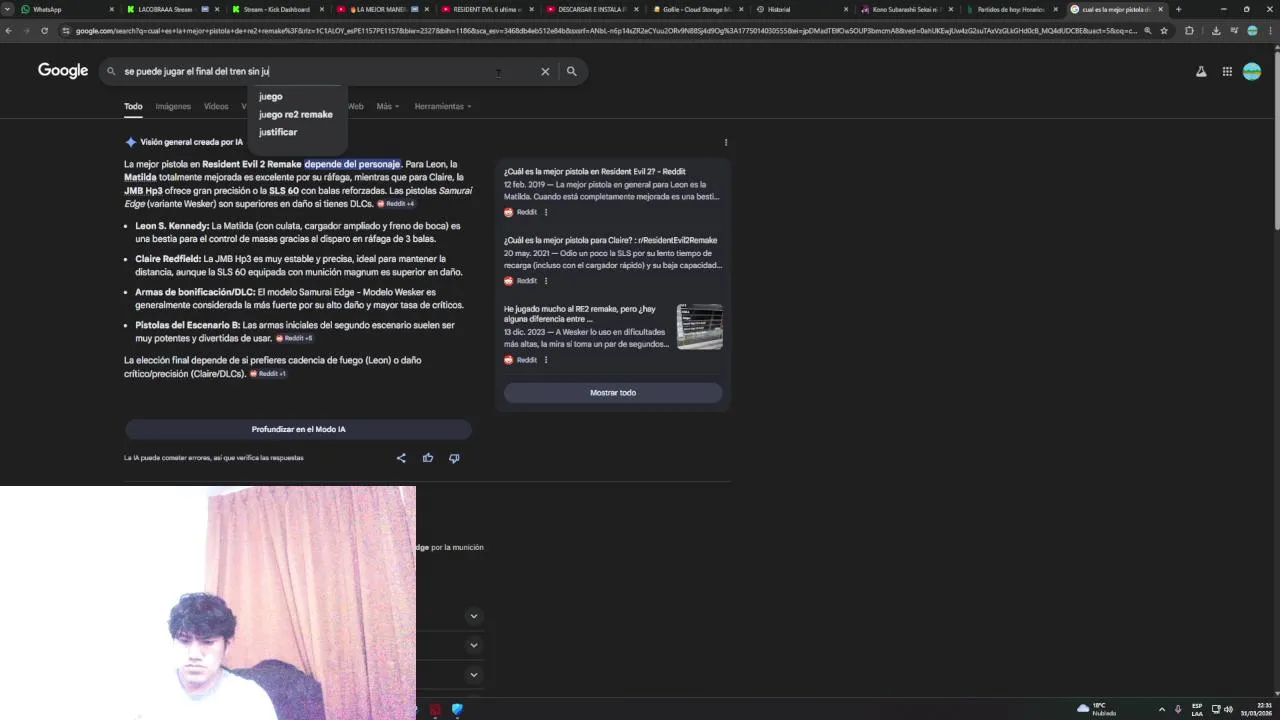Switch to the Partidos de hoy tab
Image resolution: width=1280 pixels, height=720 pixels.
1012,9
